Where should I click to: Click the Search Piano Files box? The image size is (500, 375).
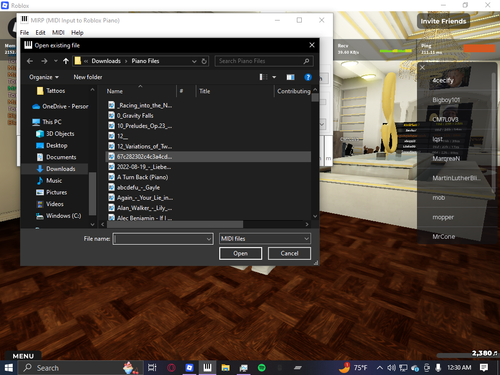click(263, 61)
